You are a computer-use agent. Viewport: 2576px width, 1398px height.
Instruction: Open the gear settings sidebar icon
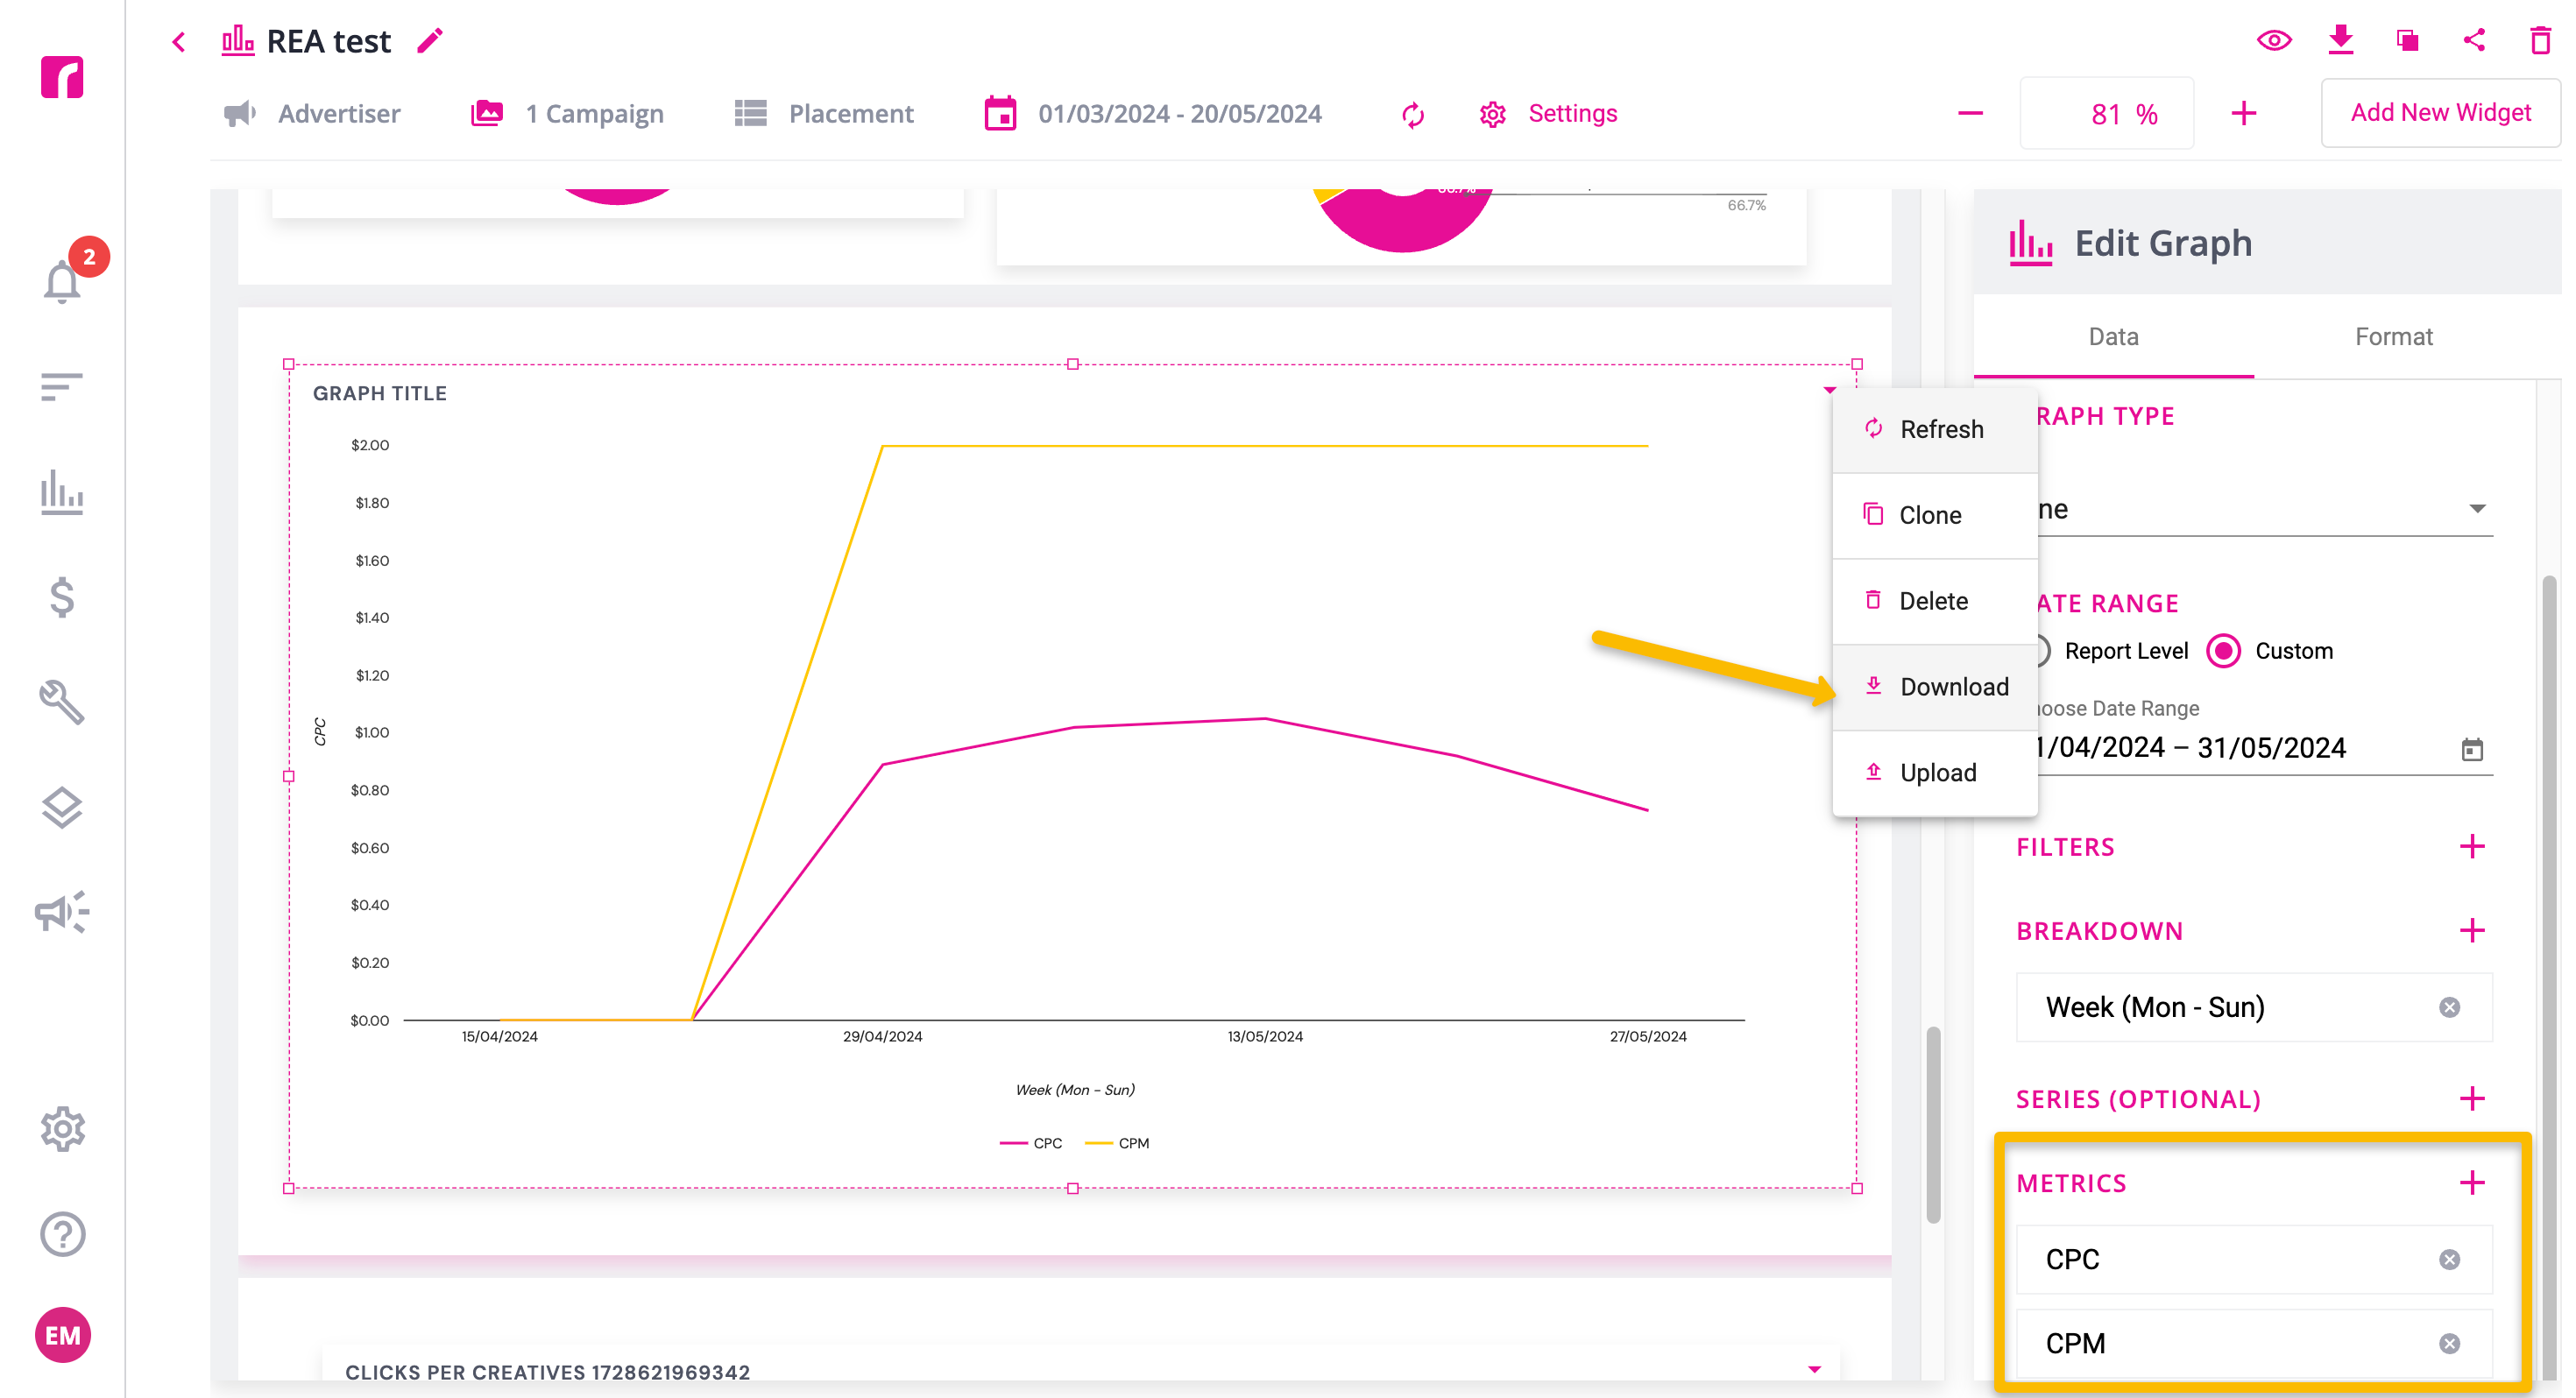tap(63, 1129)
